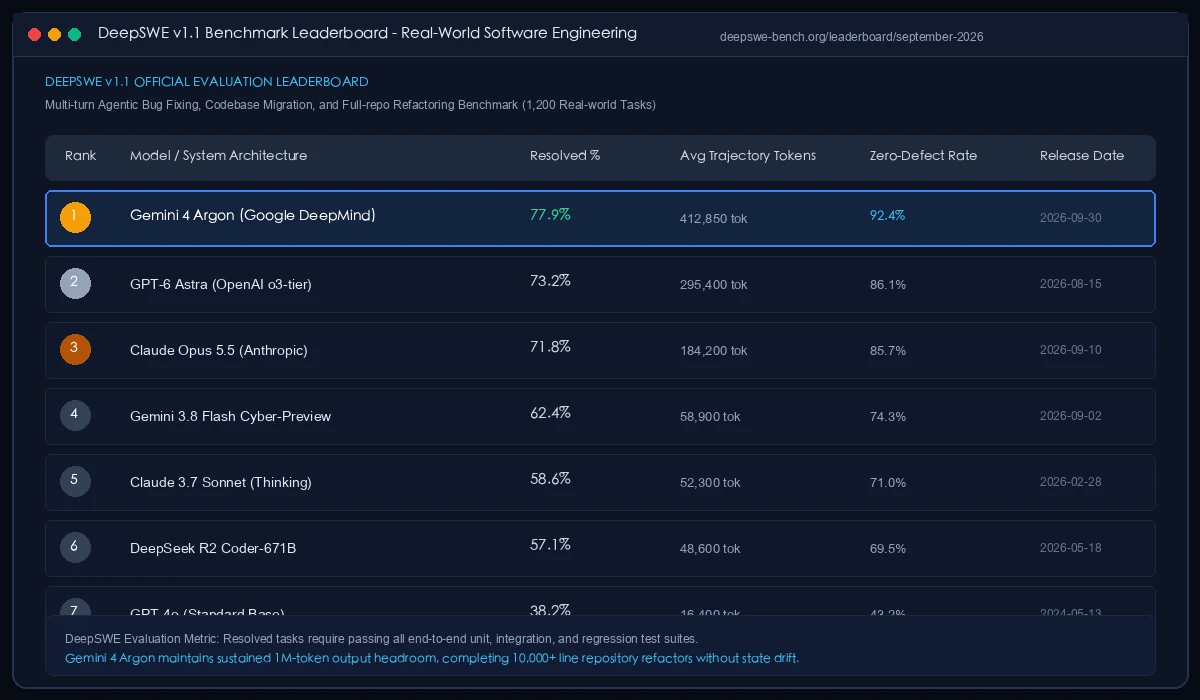Click the 58,900 tok value

[x=710, y=416]
